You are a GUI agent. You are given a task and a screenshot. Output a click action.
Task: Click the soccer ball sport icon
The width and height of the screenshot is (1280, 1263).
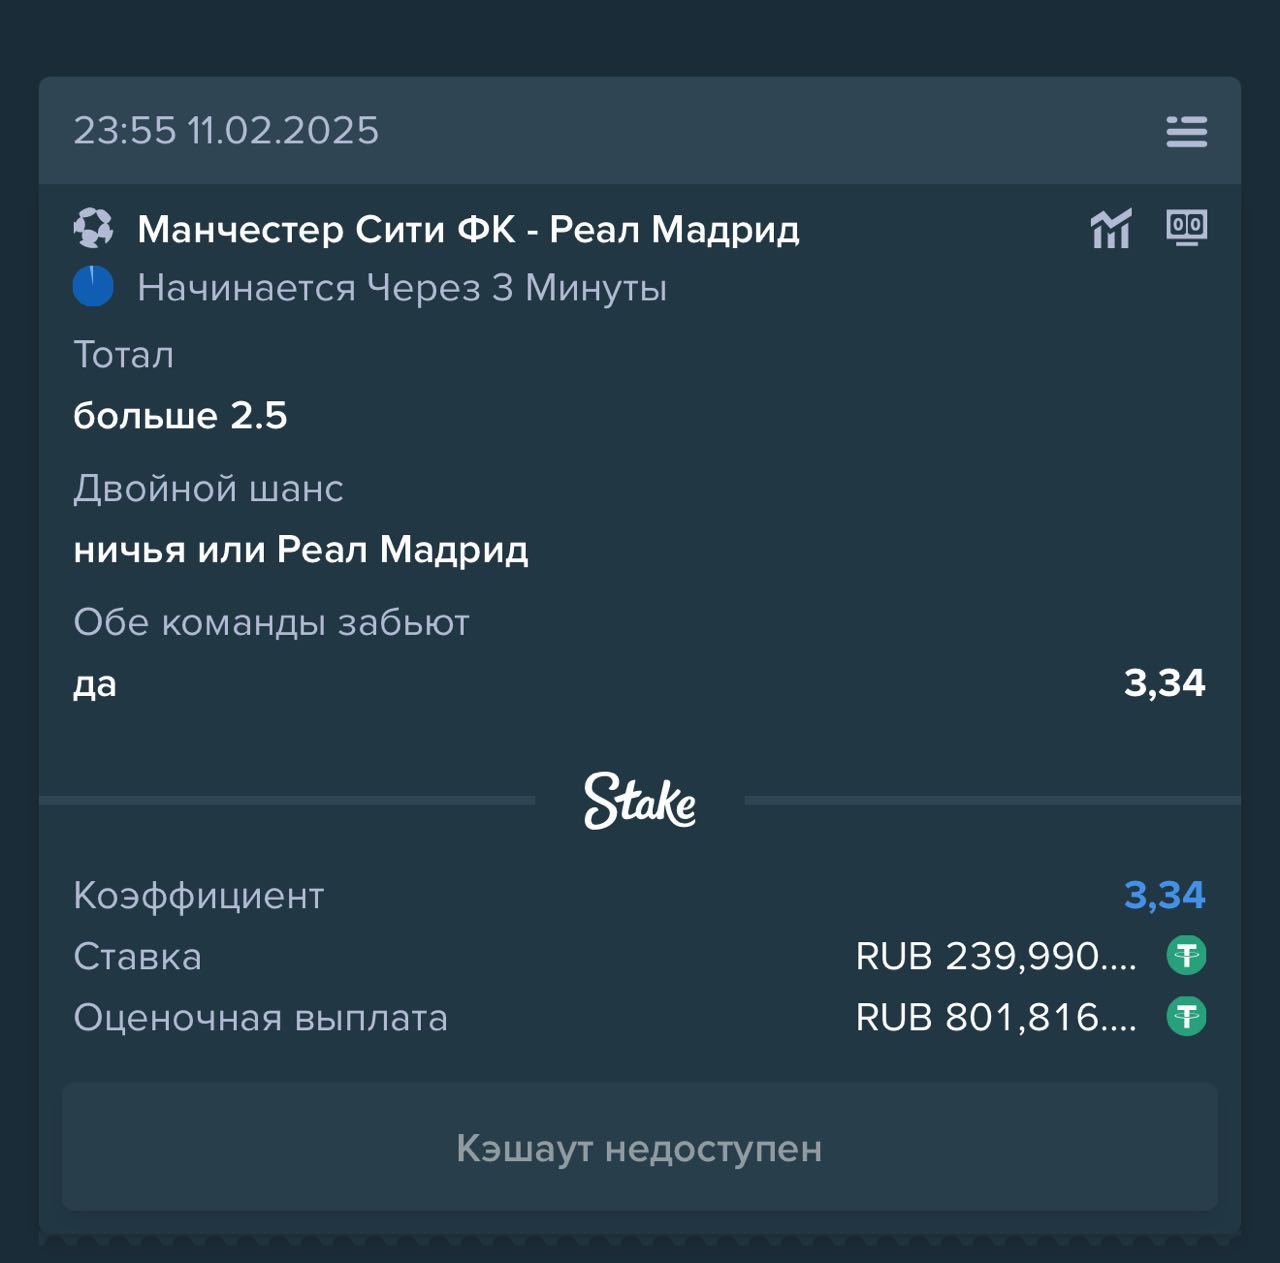point(93,229)
